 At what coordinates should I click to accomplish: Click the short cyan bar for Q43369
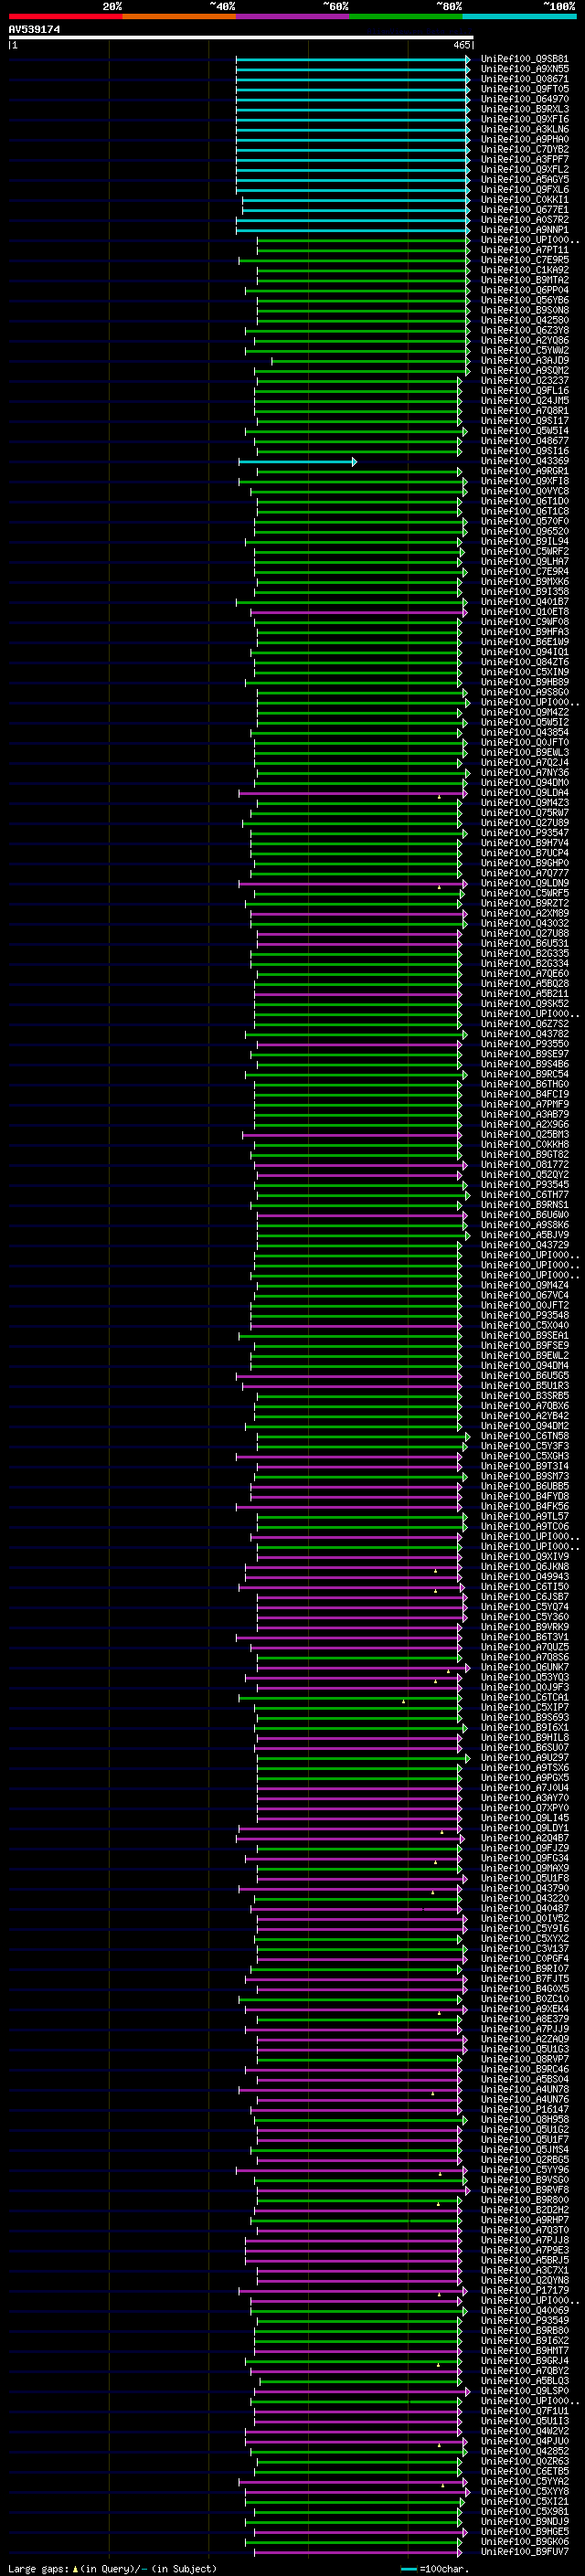pos(297,462)
